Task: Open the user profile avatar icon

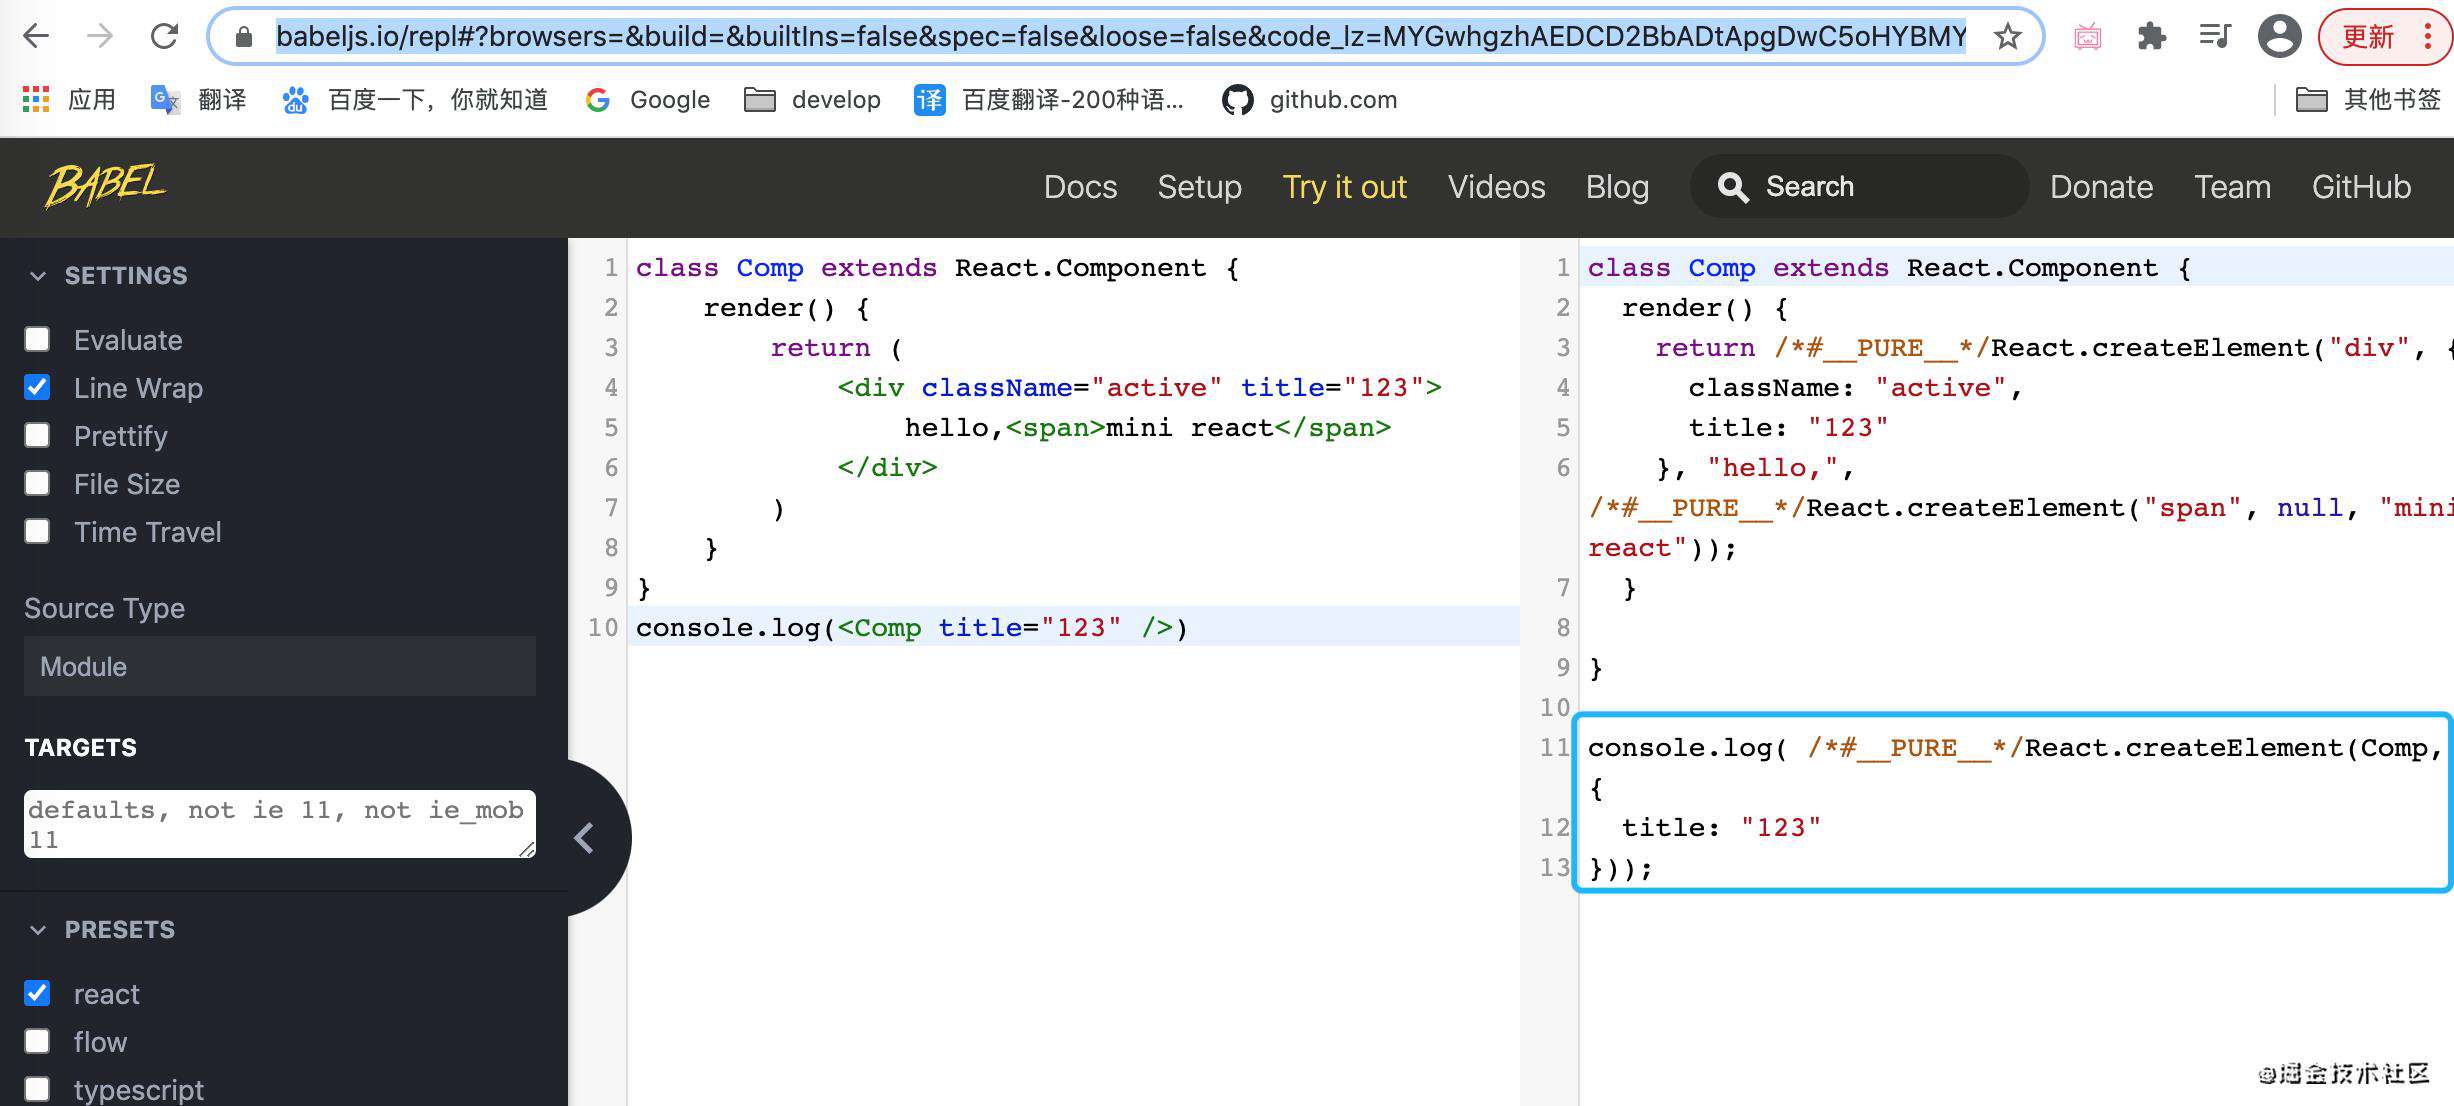Action: (2279, 37)
